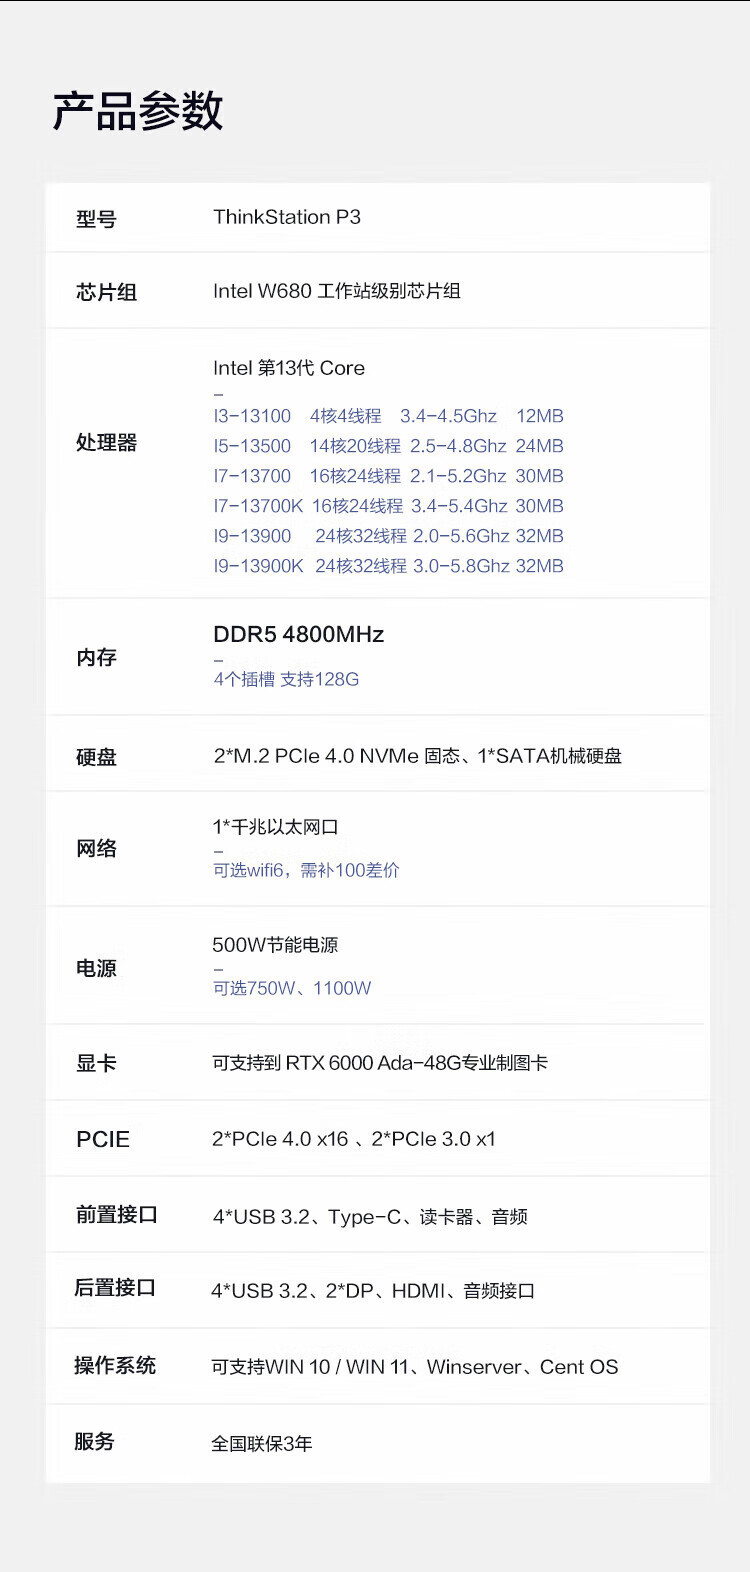The image size is (750, 1572).
Task: Click the 产品参数 heading
Action: click(138, 111)
